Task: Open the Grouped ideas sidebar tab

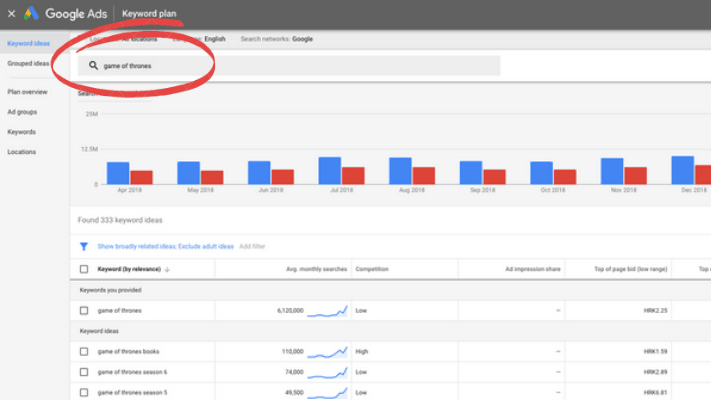Action: point(28,63)
